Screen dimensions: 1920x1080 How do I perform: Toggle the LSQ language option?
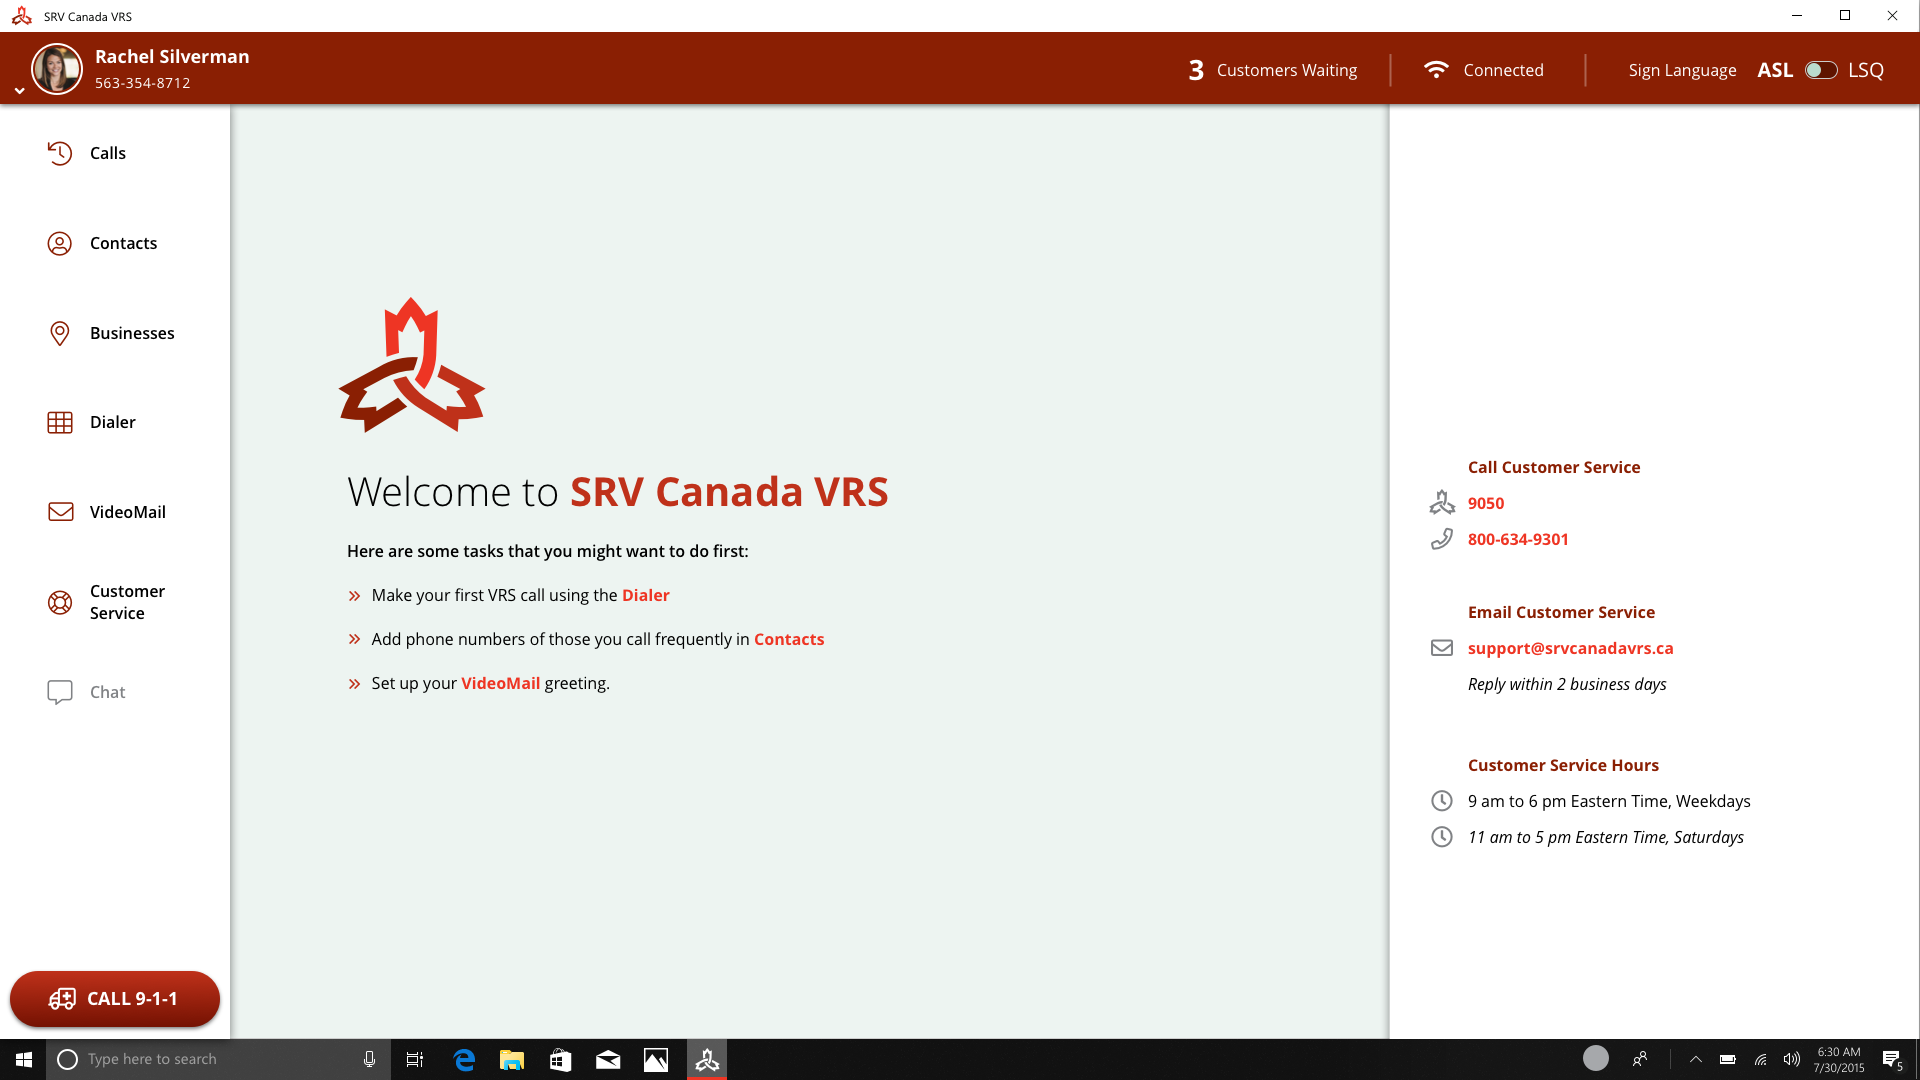click(x=1866, y=70)
